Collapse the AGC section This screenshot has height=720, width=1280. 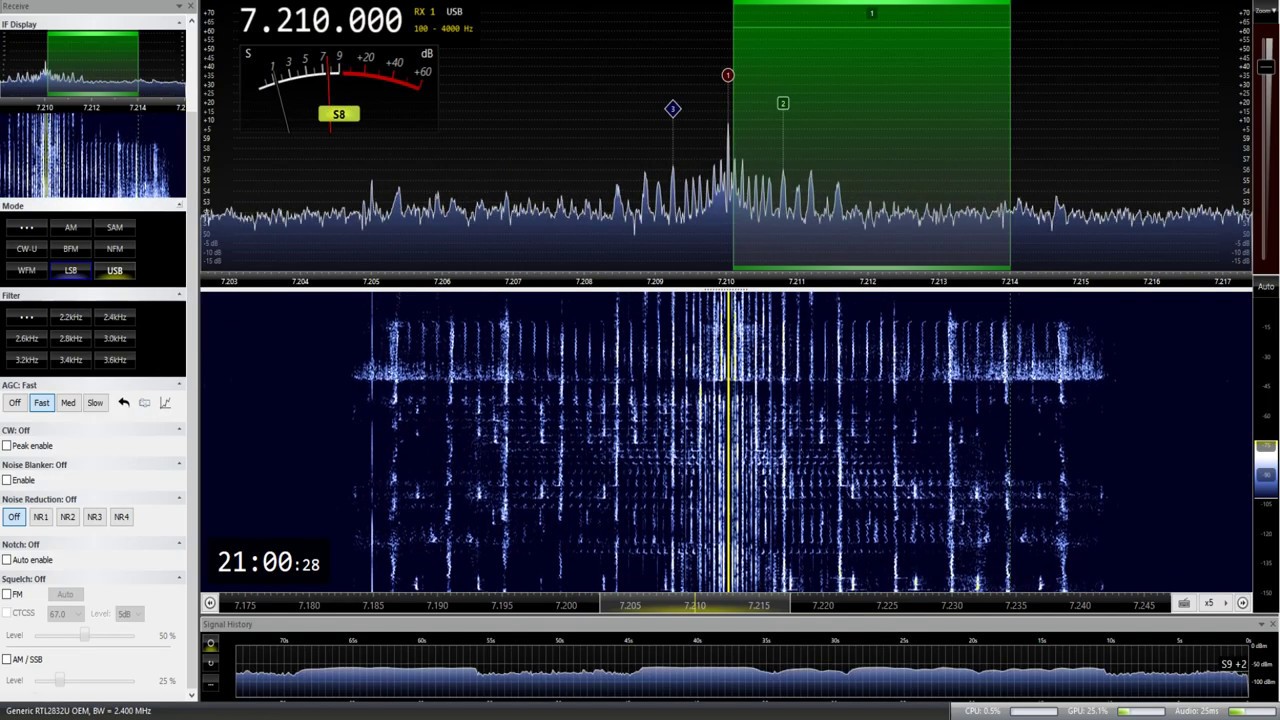pyautogui.click(x=180, y=385)
